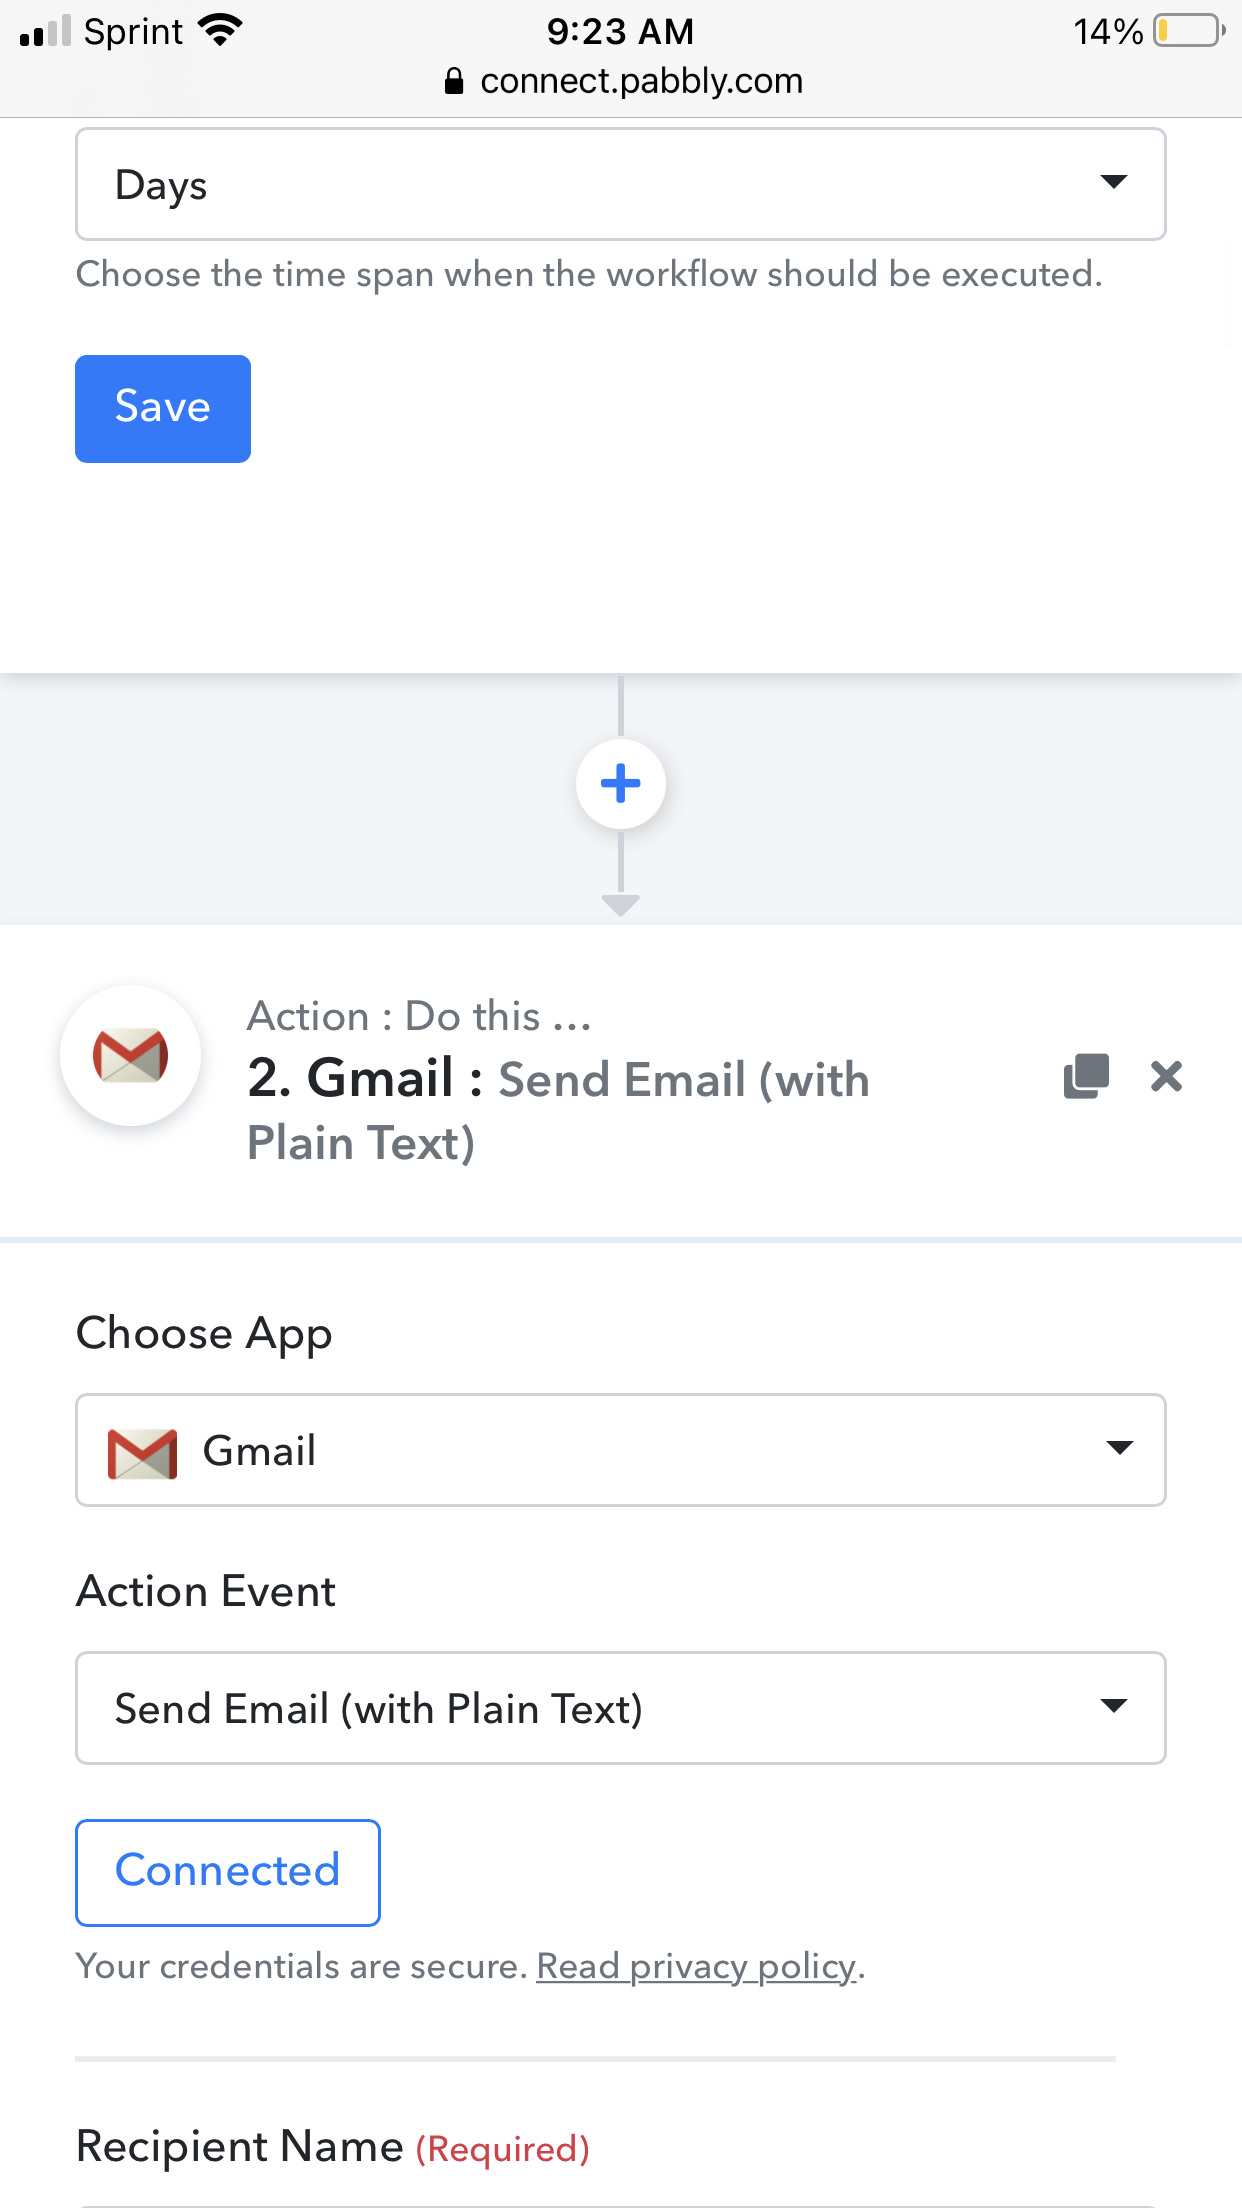The image size is (1242, 2208).
Task: Select the '2. Gmail : Send Email' step title
Action: [560, 1110]
